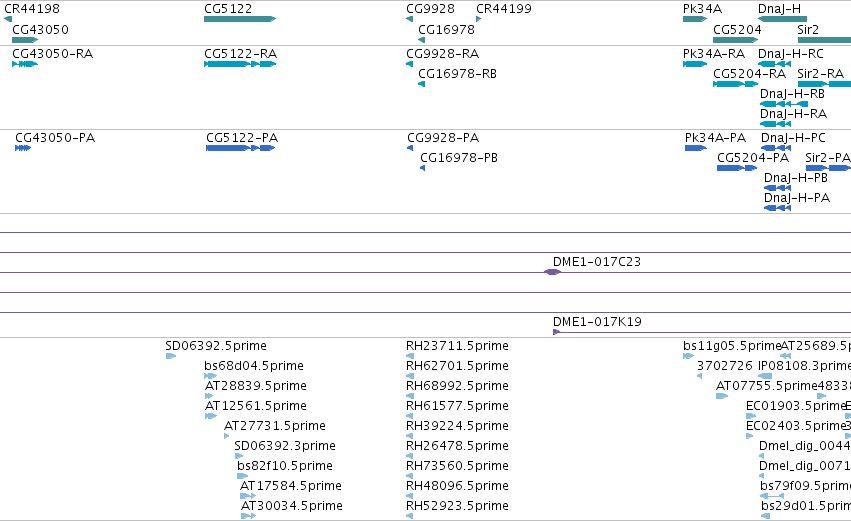Select the DnaJ-H-PA protein label
Viewport: 851px width, 521px height.
click(x=797, y=199)
